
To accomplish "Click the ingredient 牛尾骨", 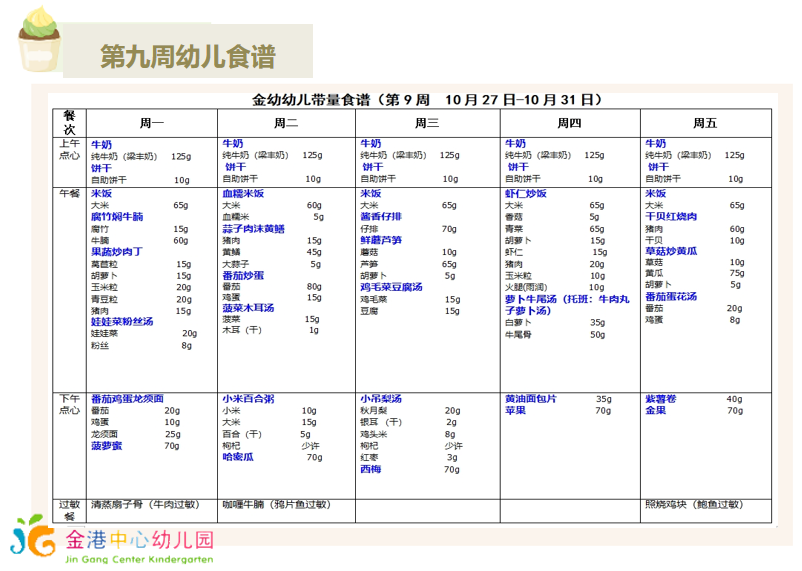I will point(518,335).
